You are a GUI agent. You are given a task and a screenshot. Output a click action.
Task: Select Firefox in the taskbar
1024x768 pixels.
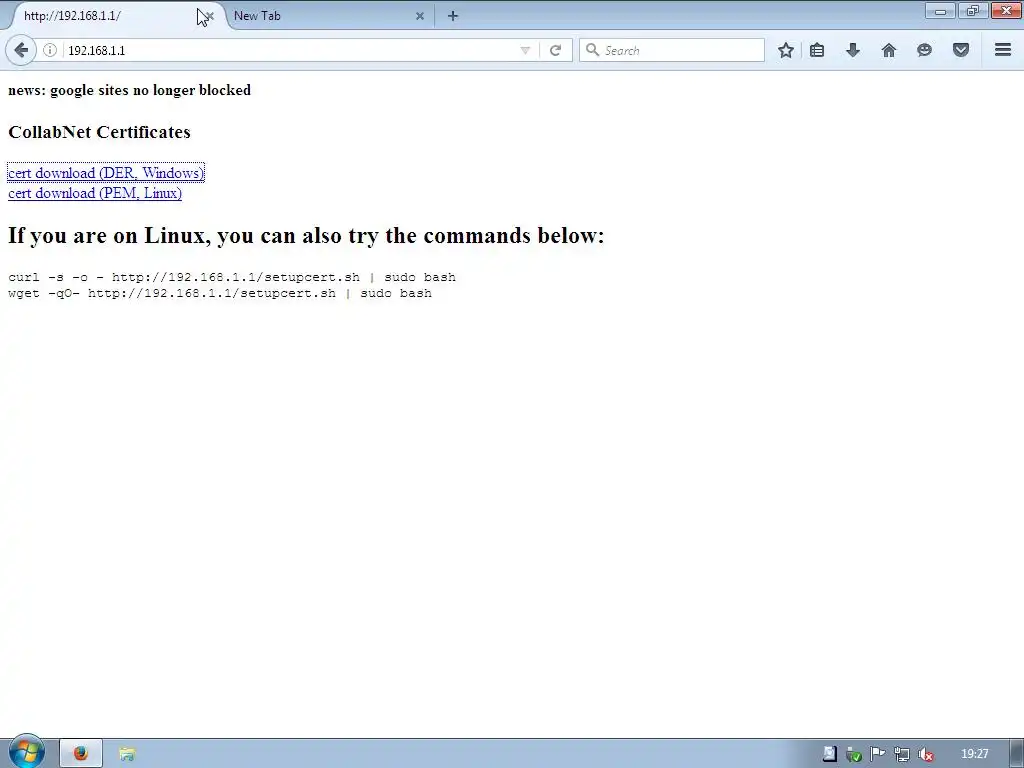(x=81, y=754)
